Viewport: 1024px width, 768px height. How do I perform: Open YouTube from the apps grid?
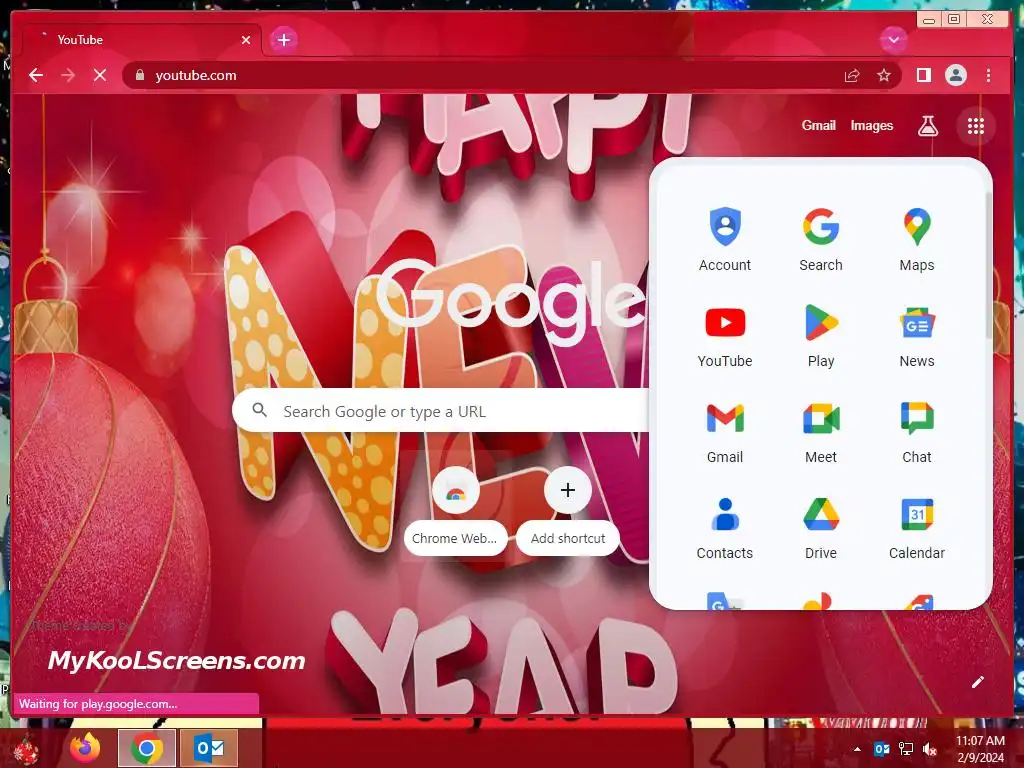pos(725,336)
